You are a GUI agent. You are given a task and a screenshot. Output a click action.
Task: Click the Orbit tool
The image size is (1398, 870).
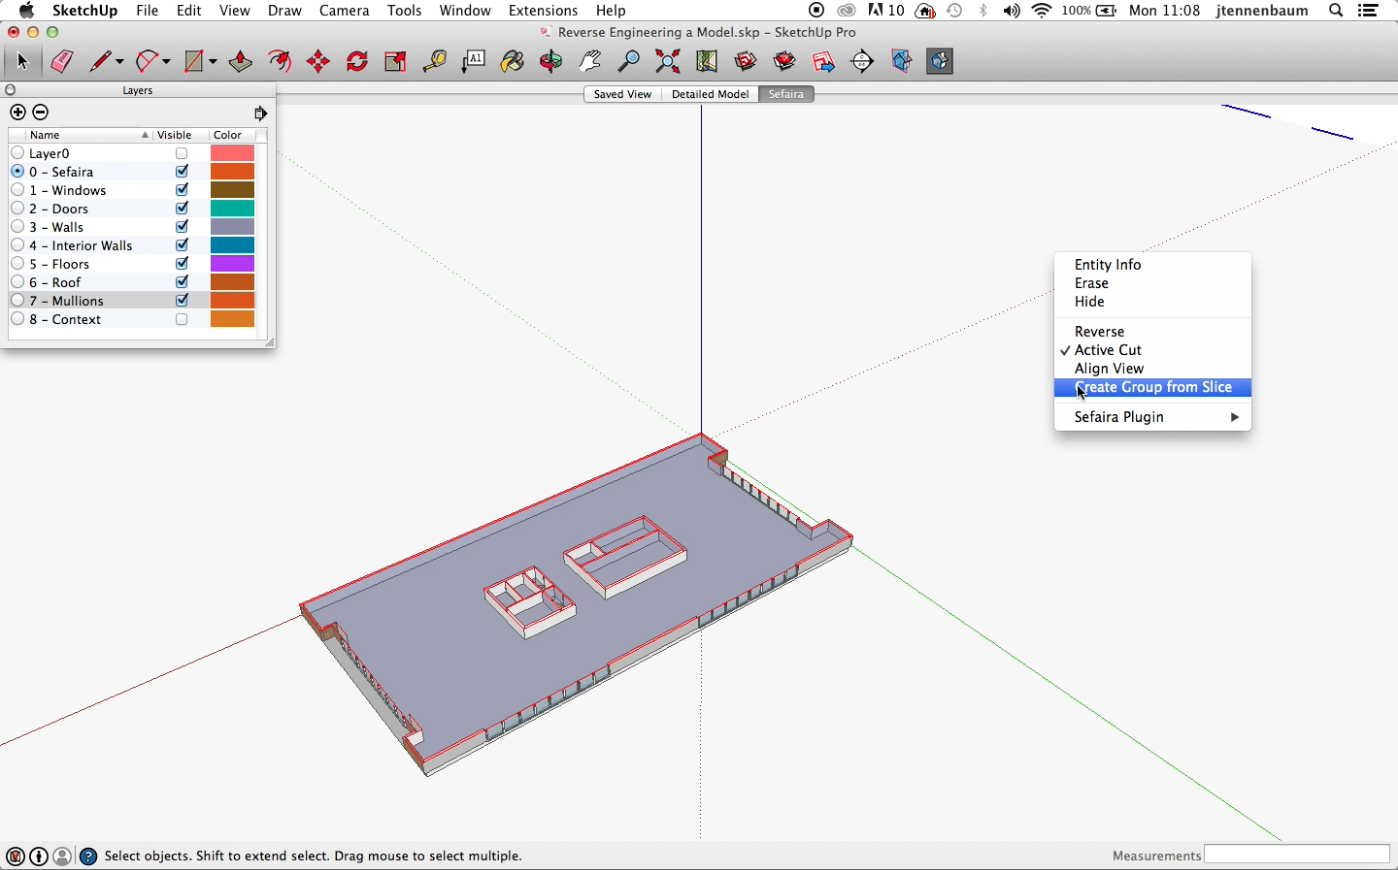coord(551,62)
